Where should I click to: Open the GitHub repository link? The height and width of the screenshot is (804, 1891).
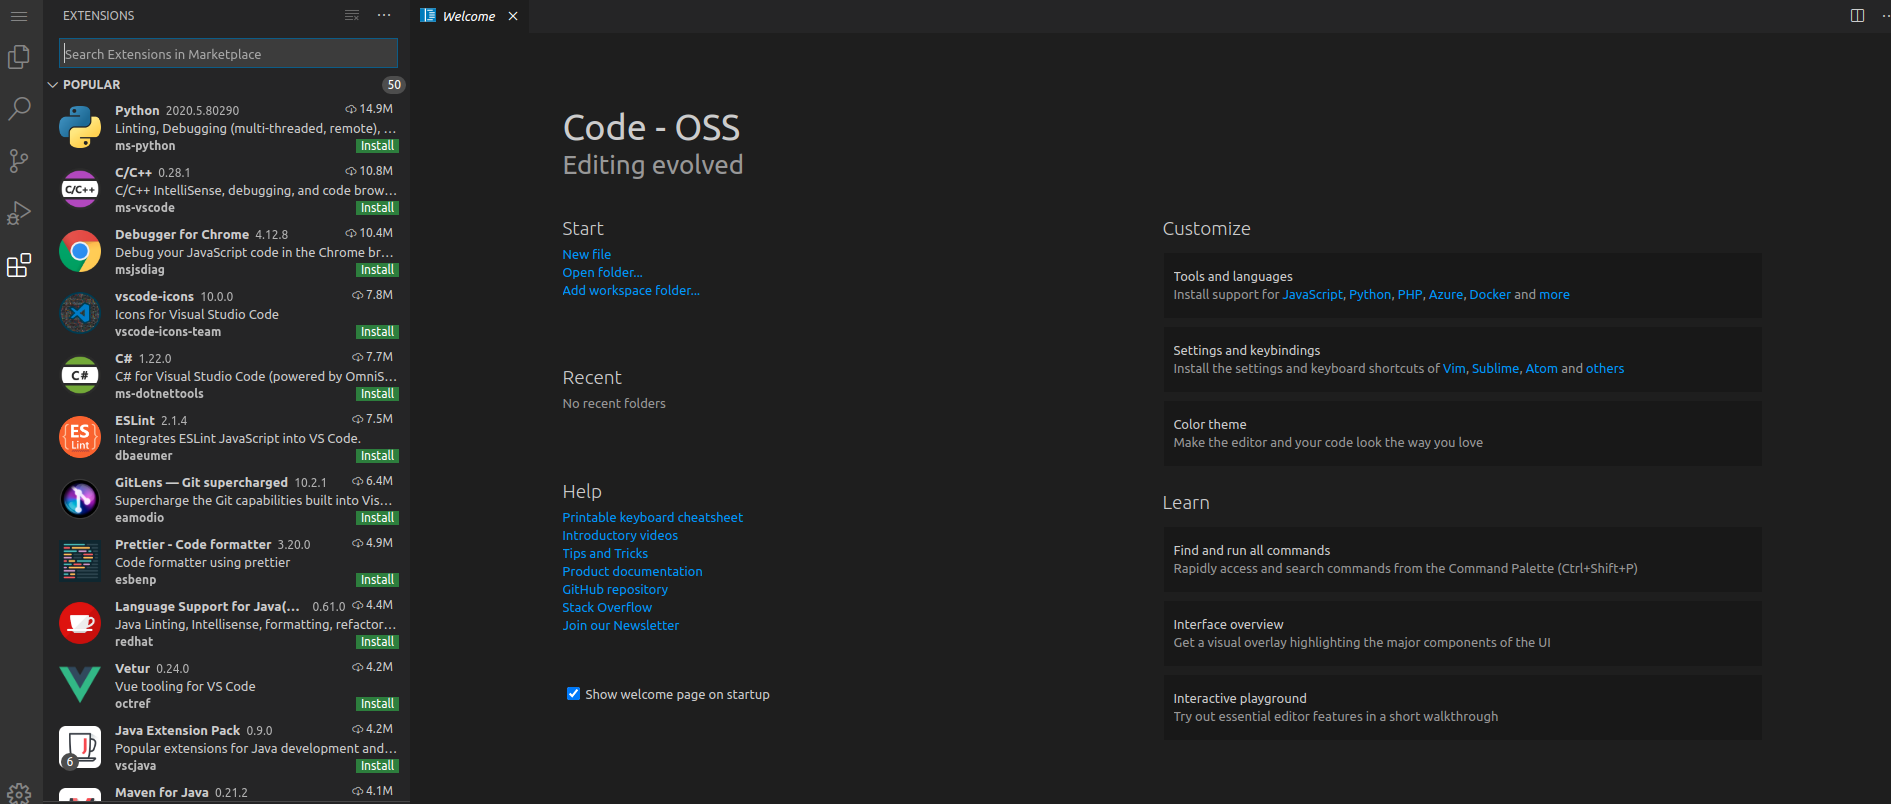coord(615,589)
